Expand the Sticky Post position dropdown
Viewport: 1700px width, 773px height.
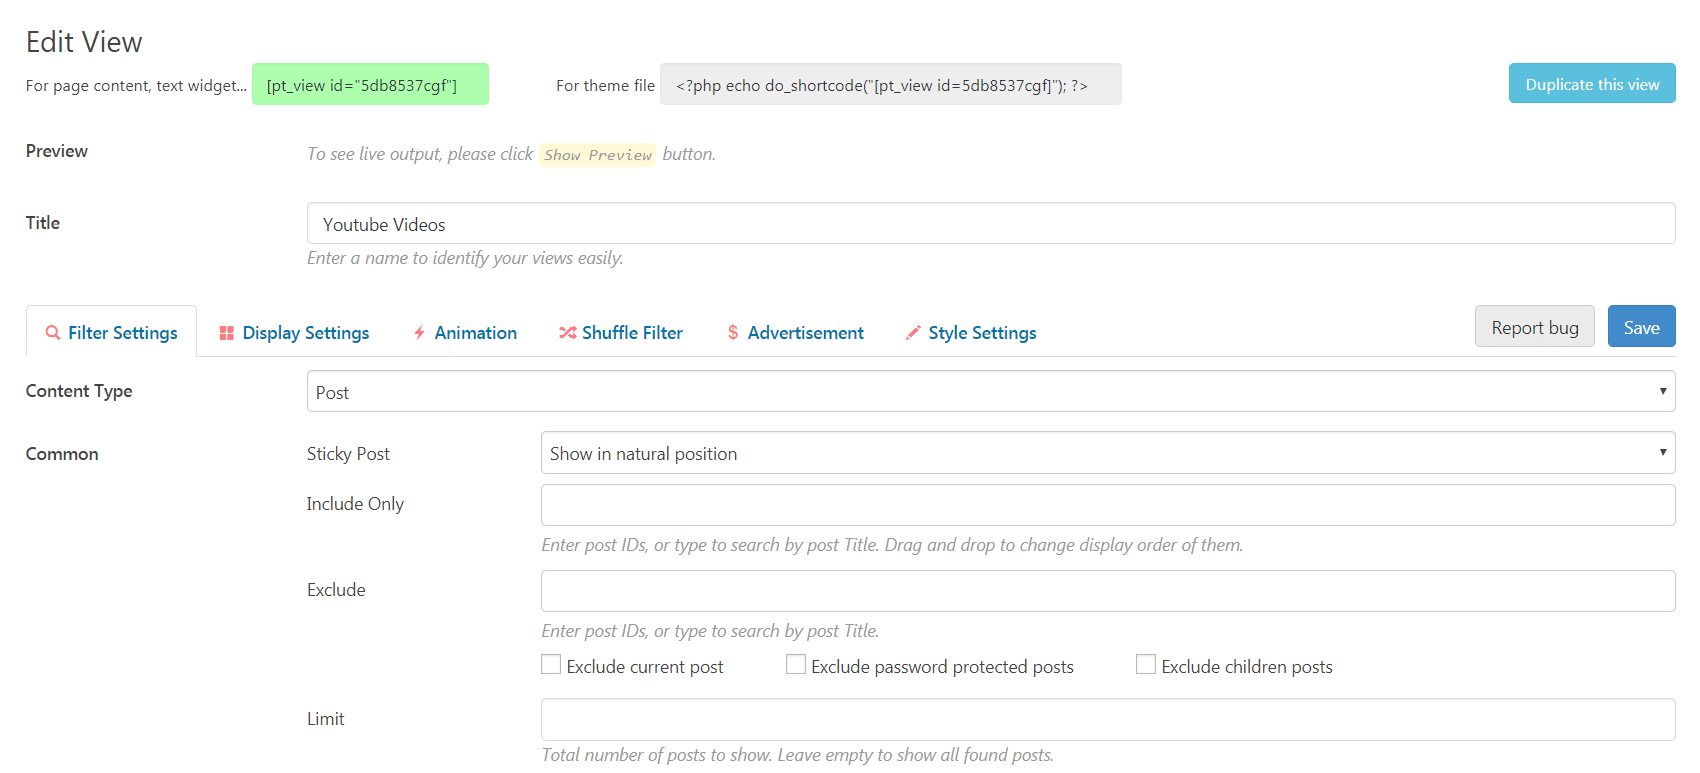1108,453
